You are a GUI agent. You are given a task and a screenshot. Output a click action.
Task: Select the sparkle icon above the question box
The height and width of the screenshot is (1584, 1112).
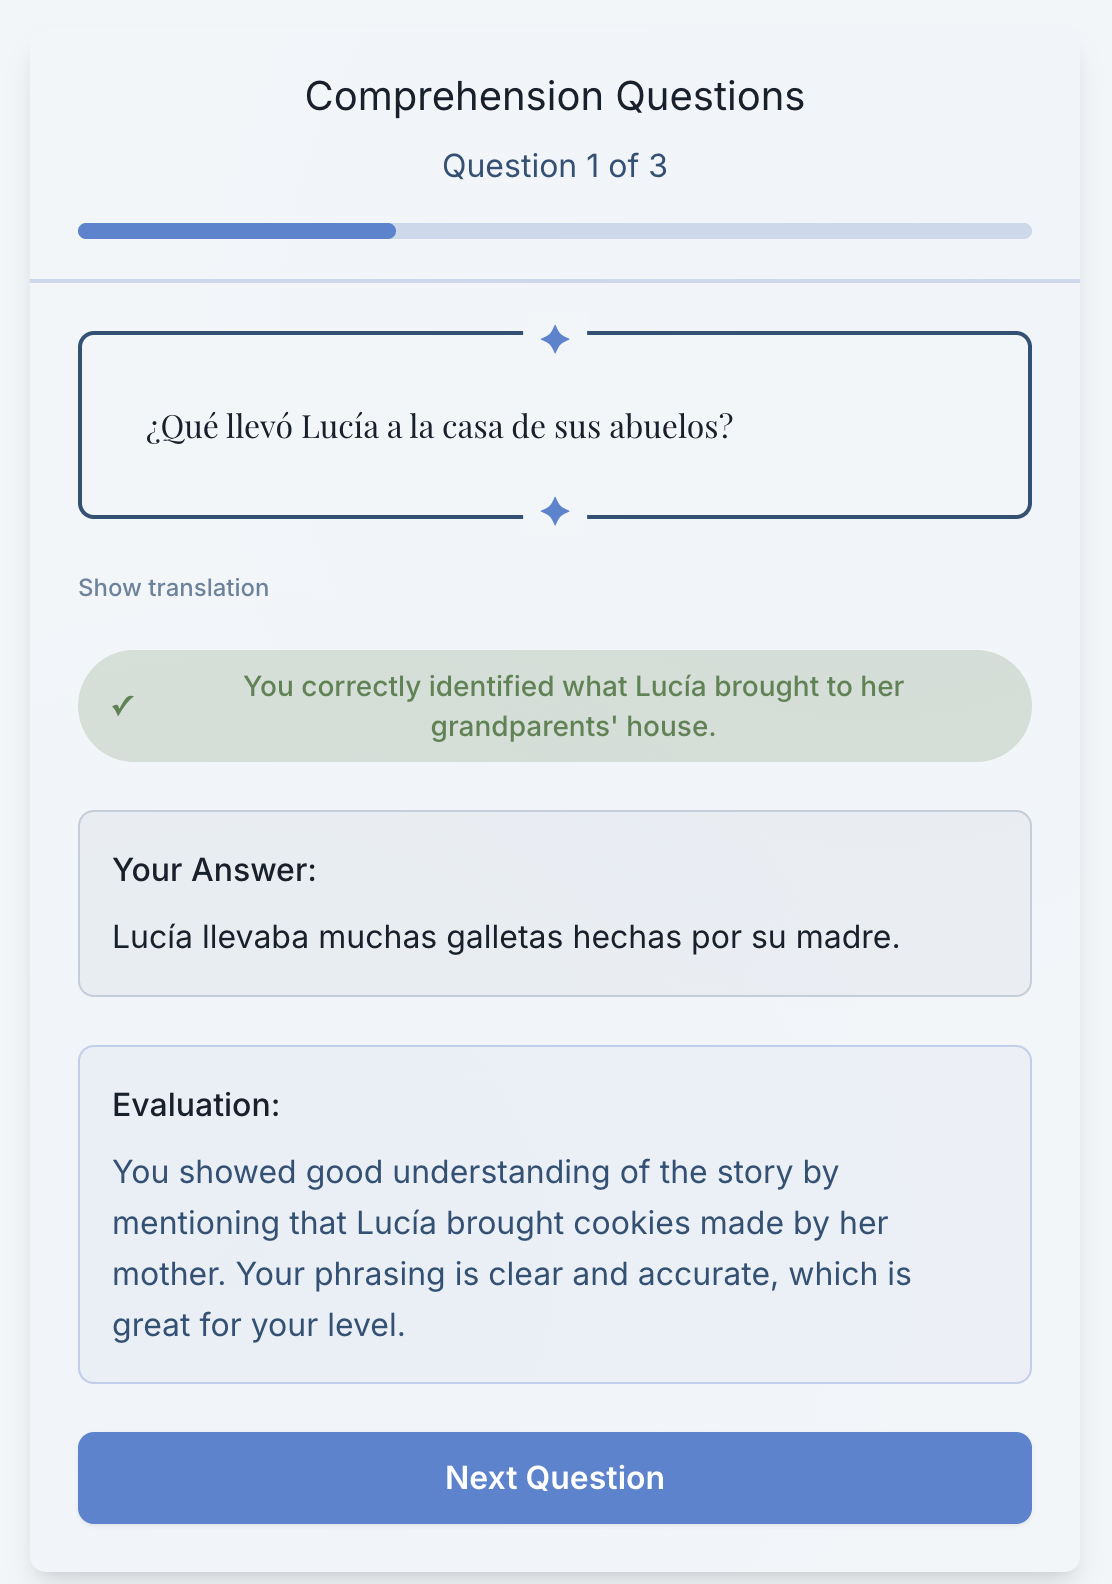coord(555,340)
